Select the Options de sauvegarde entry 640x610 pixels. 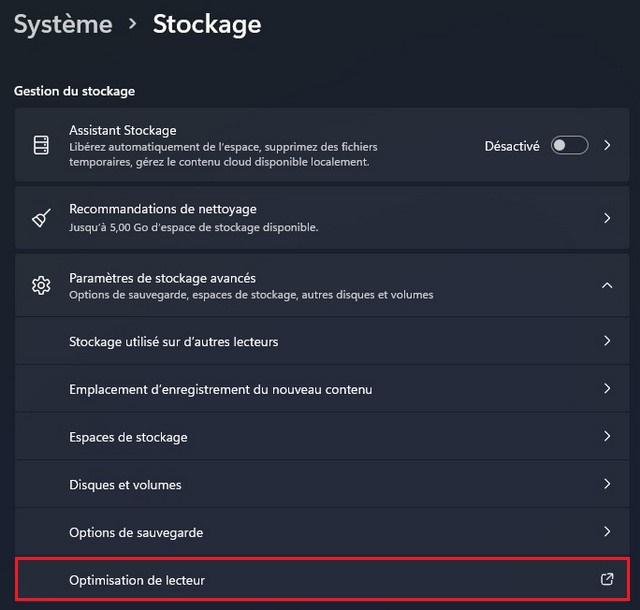coord(136,532)
